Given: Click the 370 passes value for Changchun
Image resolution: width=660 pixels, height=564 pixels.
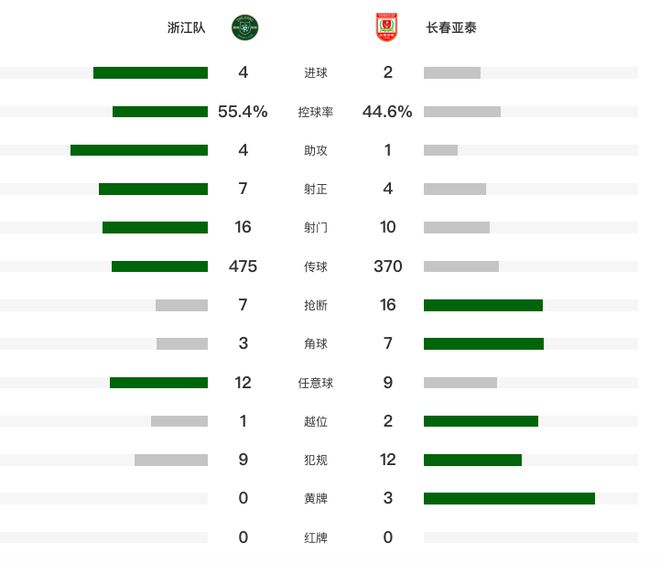Looking at the screenshot, I should 388,266.
